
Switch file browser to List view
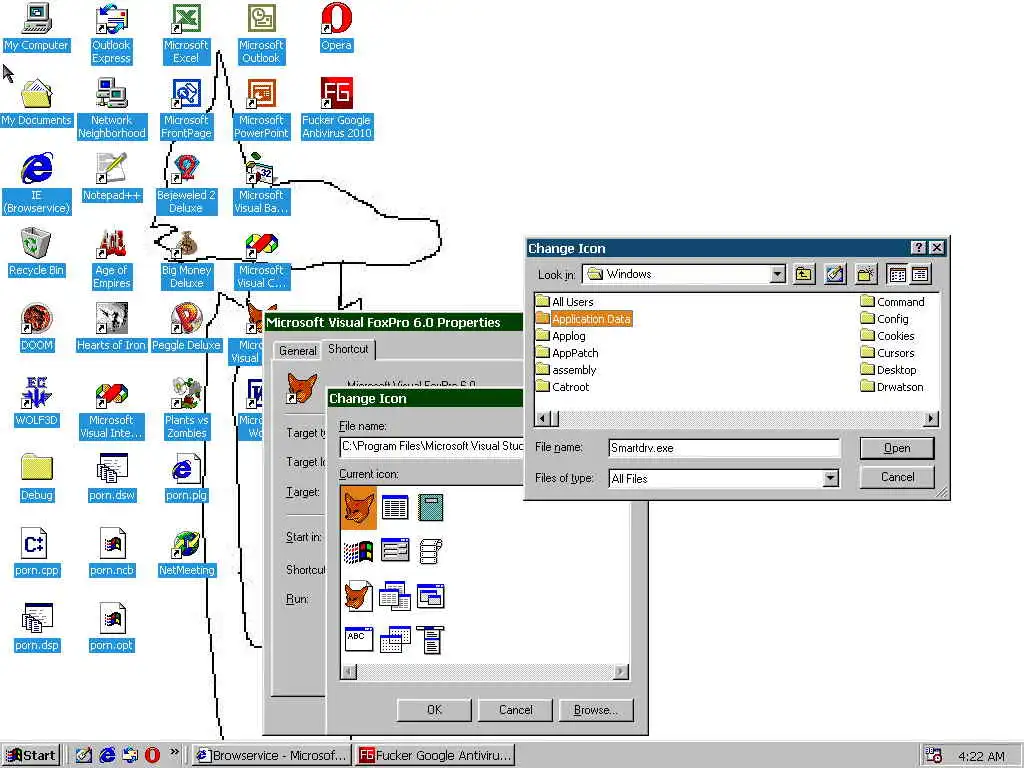(x=898, y=274)
